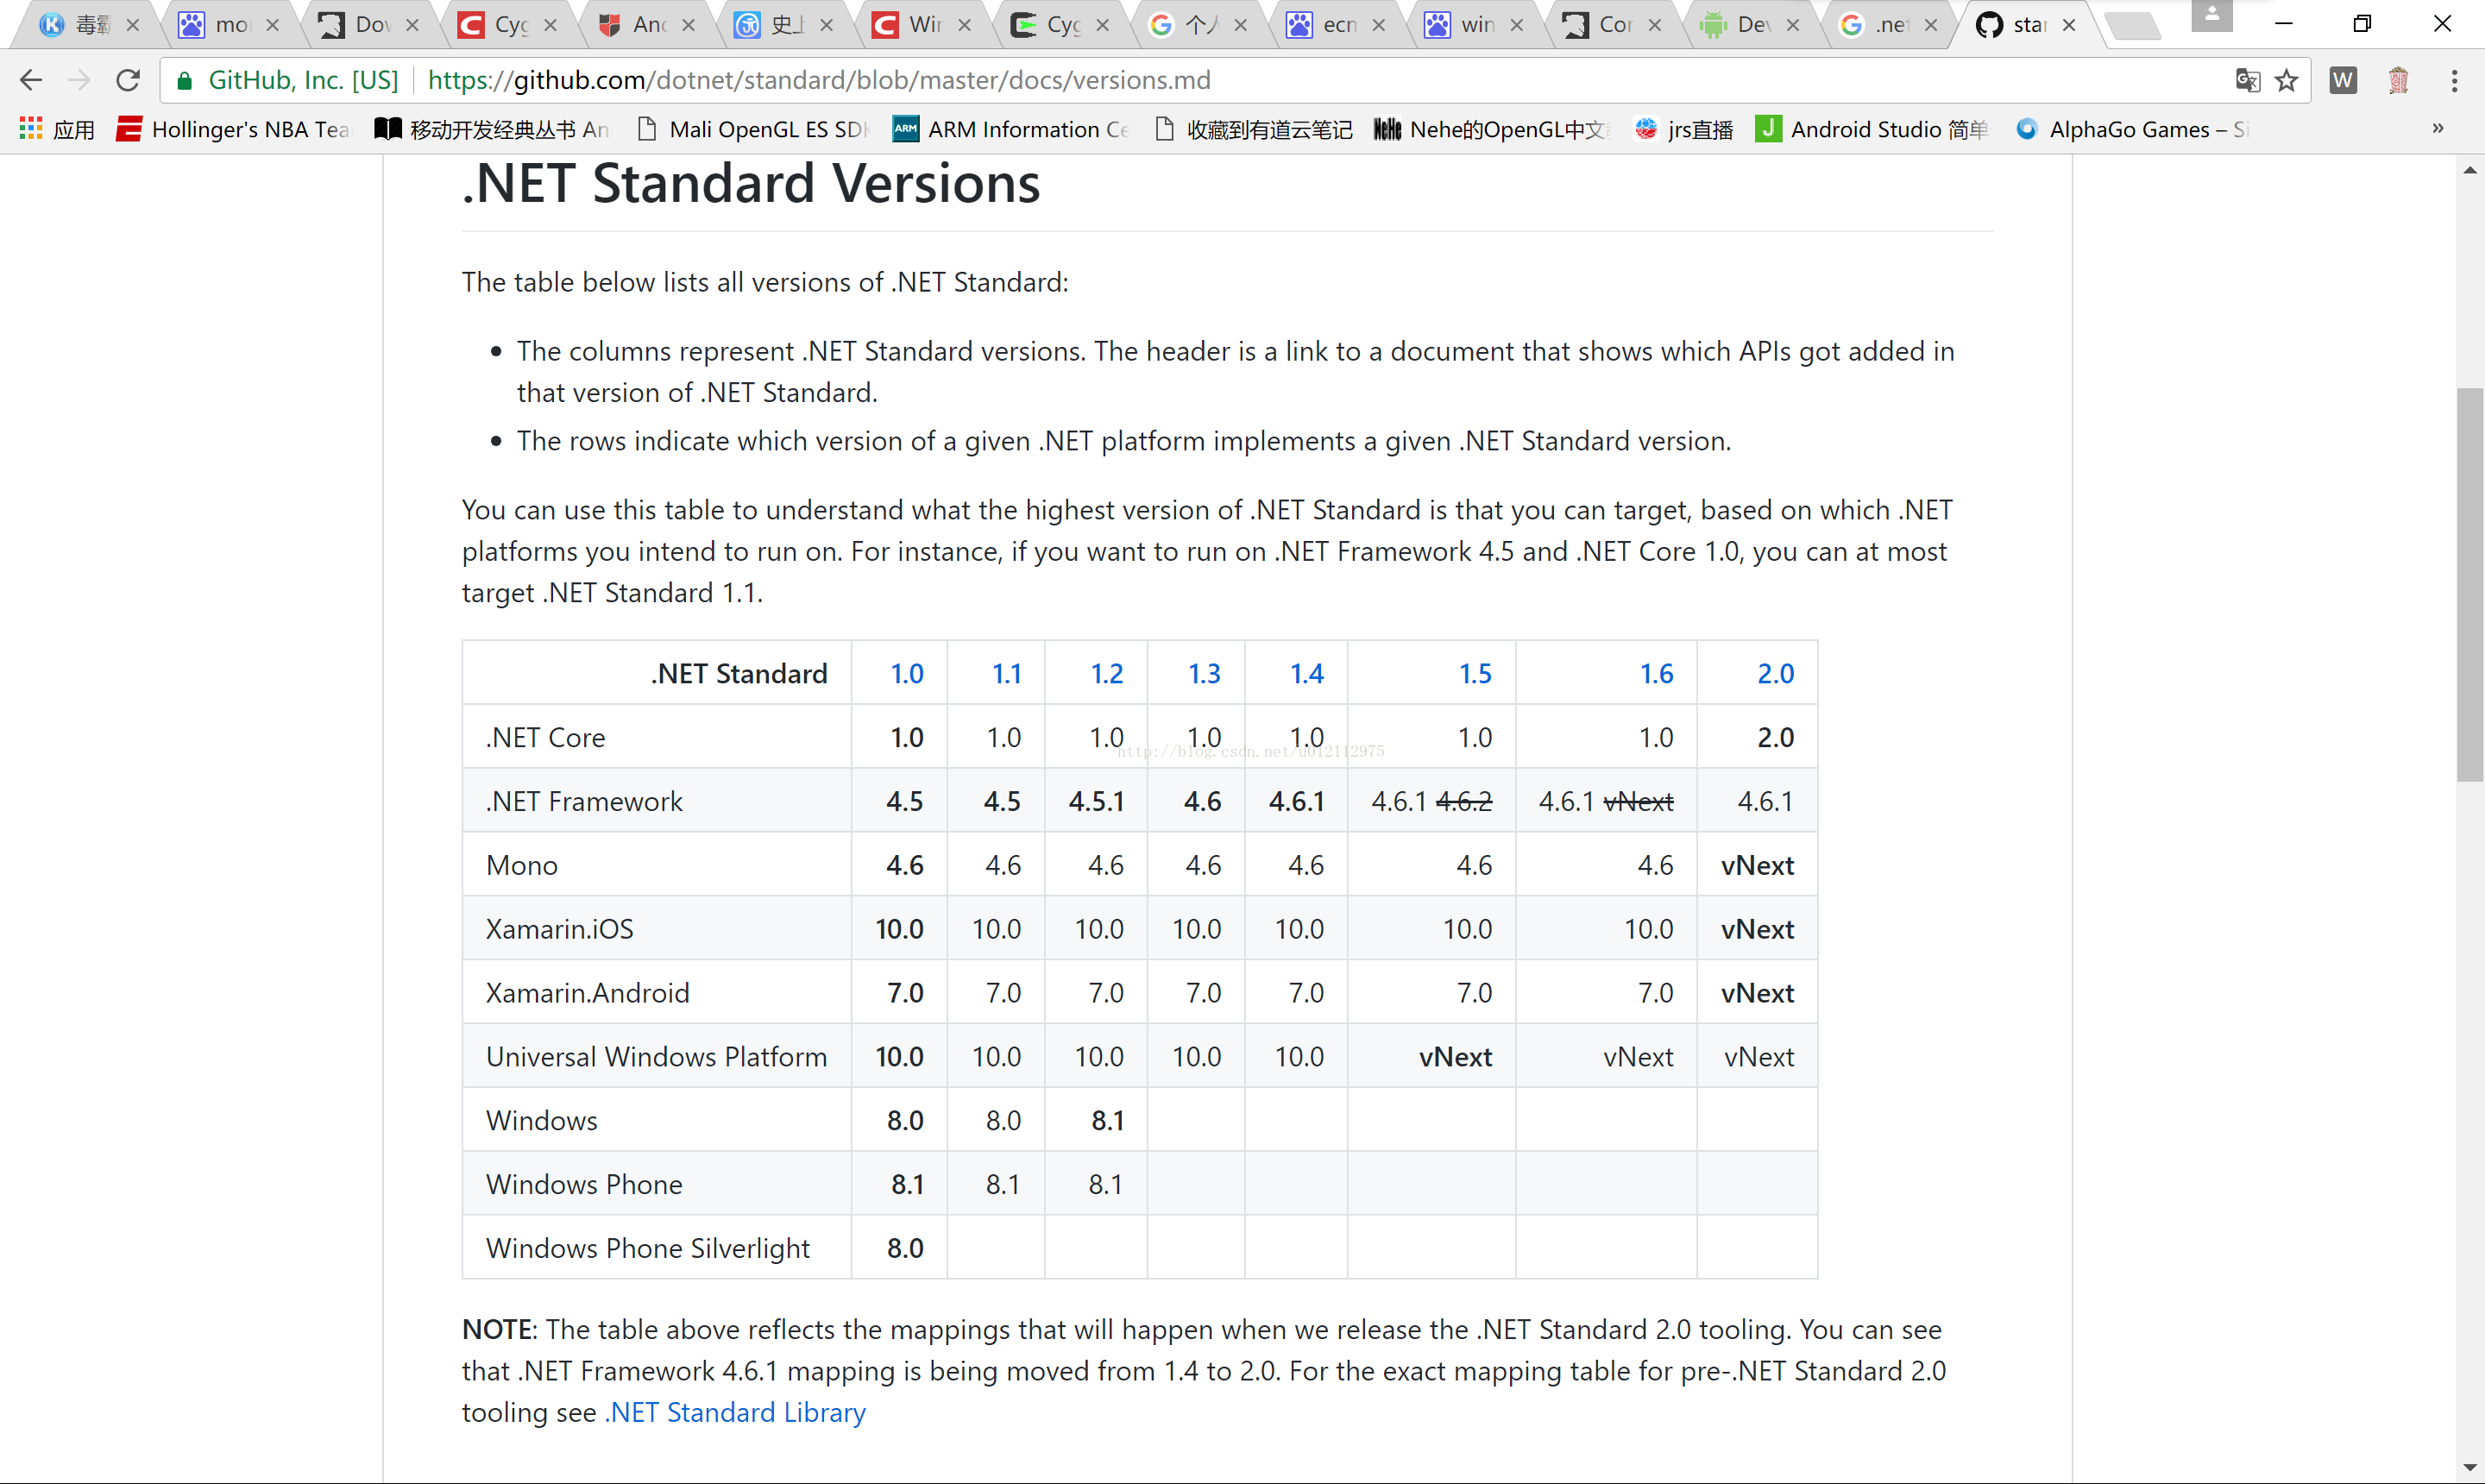Follow the '.NET Standard Library' link
Screen dimensions: 2485x1484
pos(736,1413)
